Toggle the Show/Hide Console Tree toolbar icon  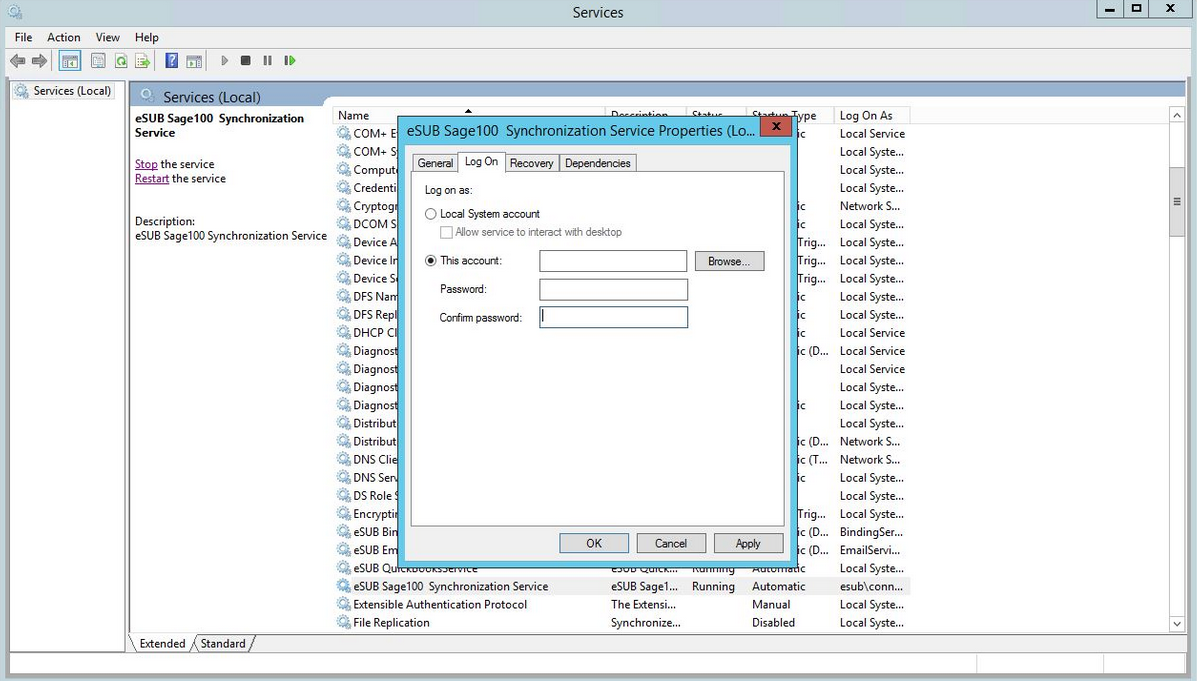[69, 60]
